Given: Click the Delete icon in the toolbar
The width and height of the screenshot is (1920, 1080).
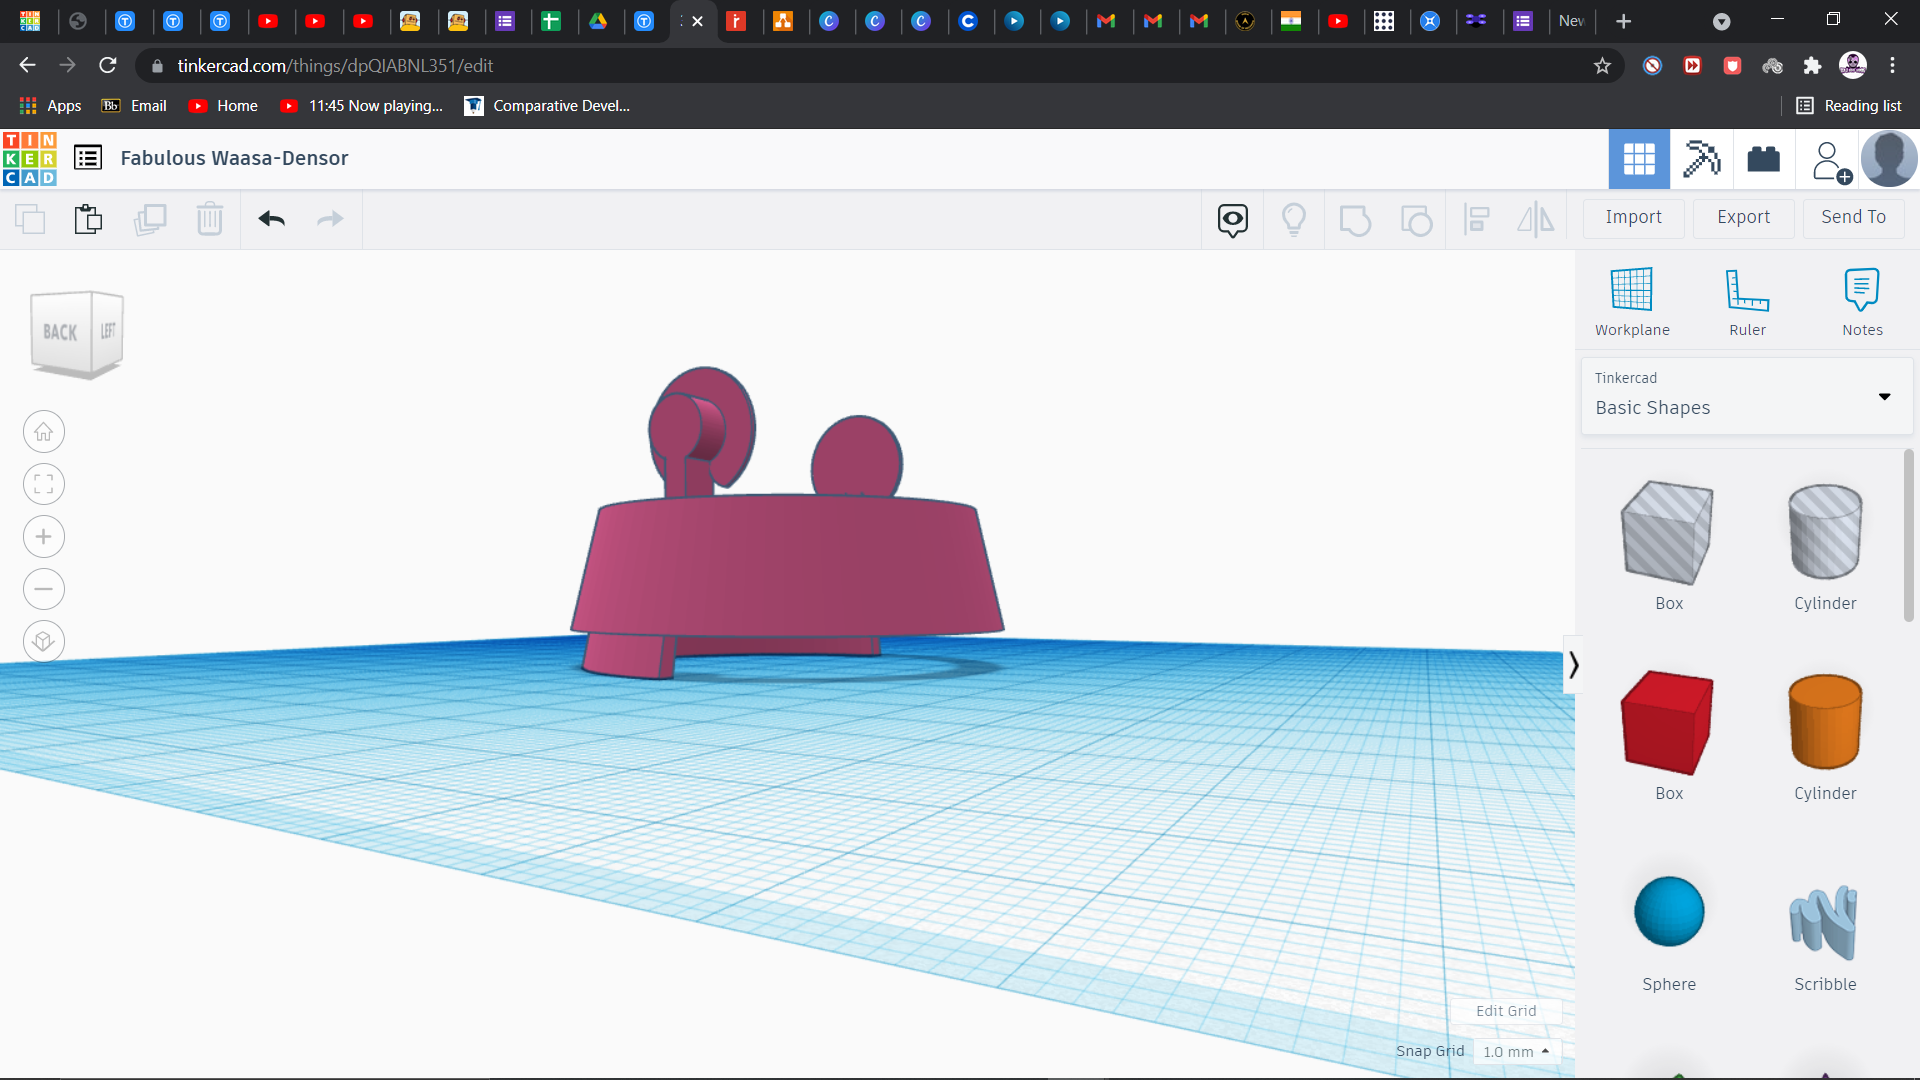Looking at the screenshot, I should point(210,219).
